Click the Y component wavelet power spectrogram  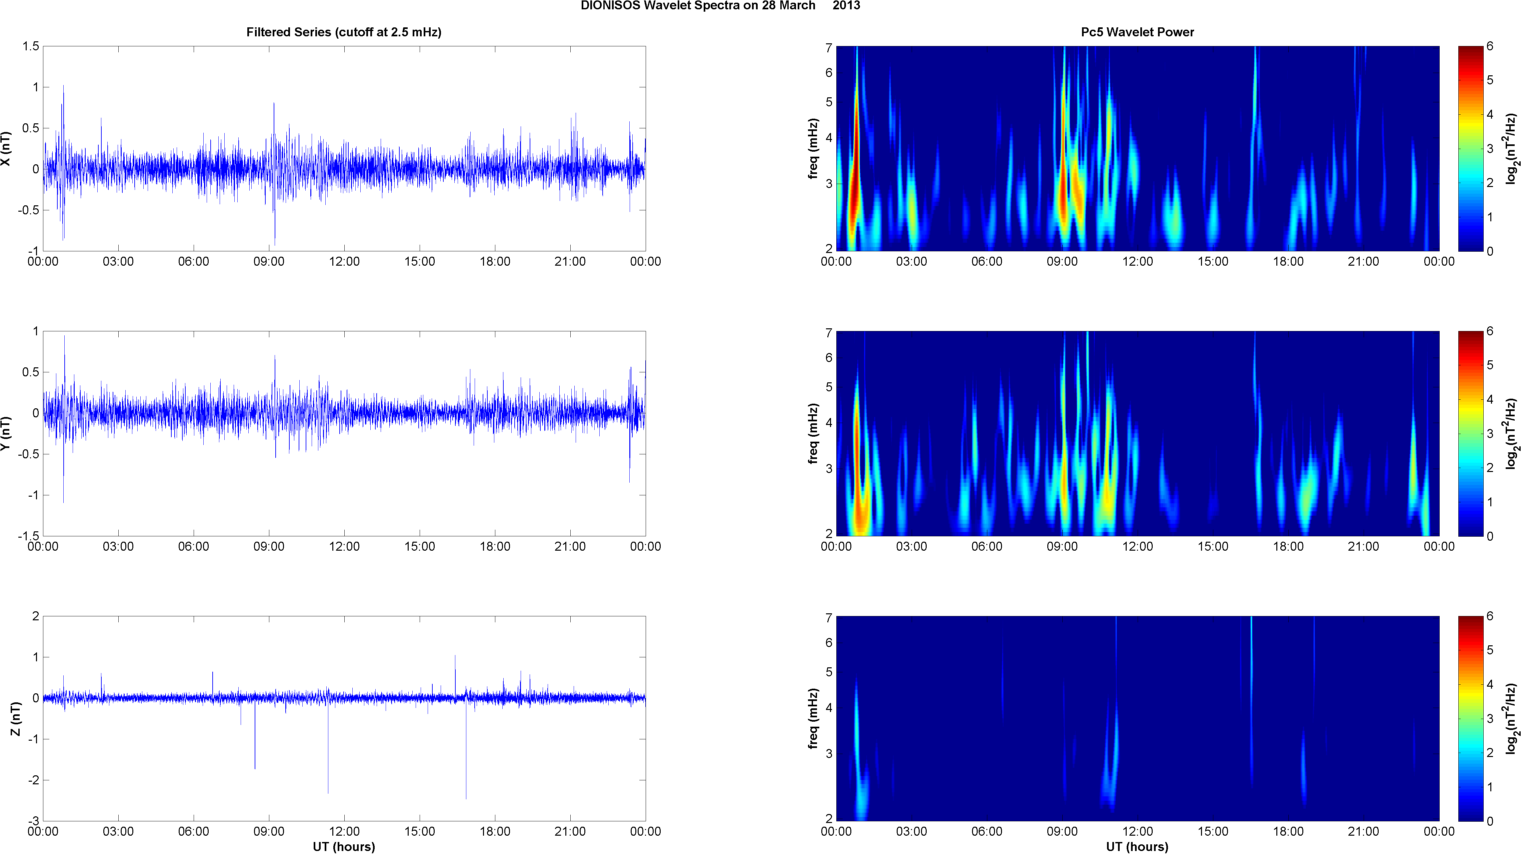1137,433
